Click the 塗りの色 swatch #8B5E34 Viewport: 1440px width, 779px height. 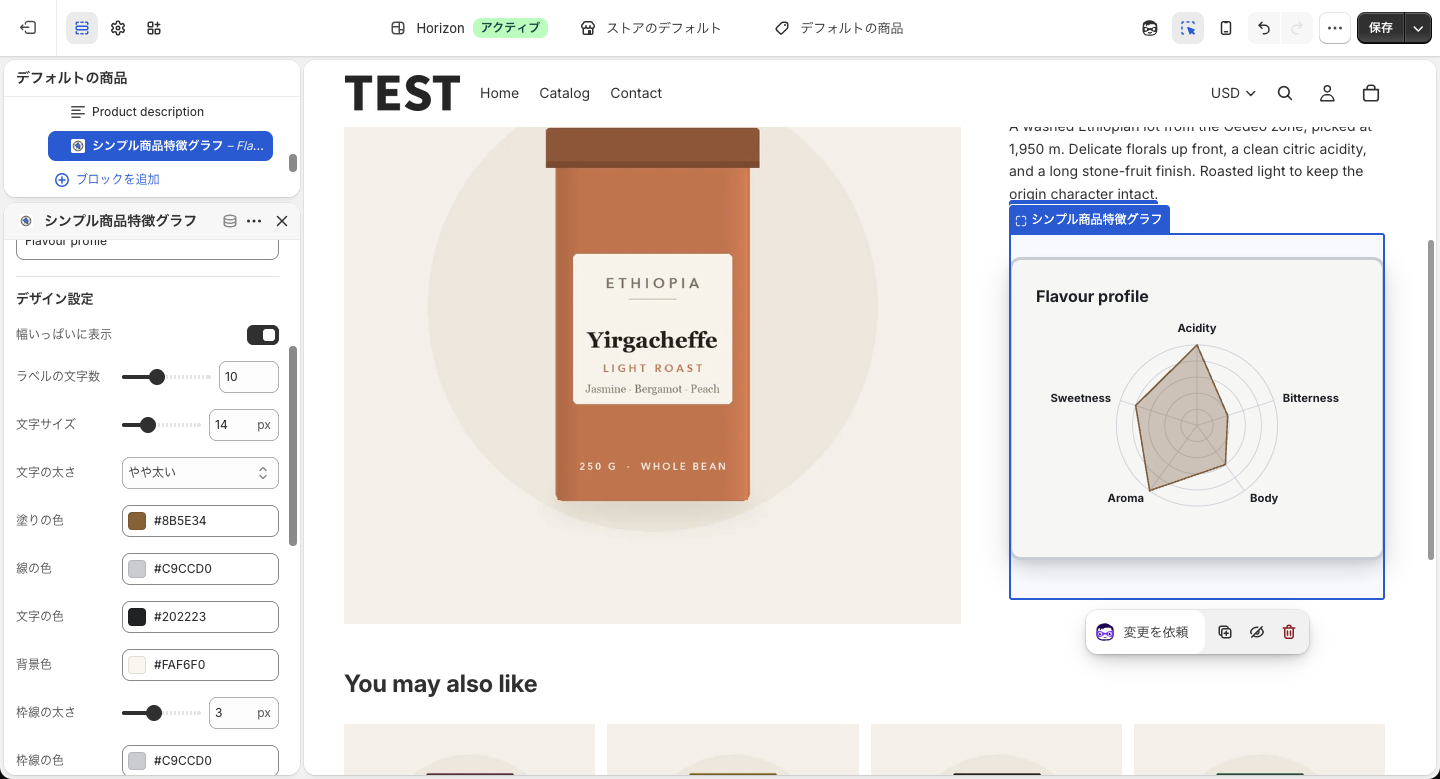pyautogui.click(x=137, y=521)
